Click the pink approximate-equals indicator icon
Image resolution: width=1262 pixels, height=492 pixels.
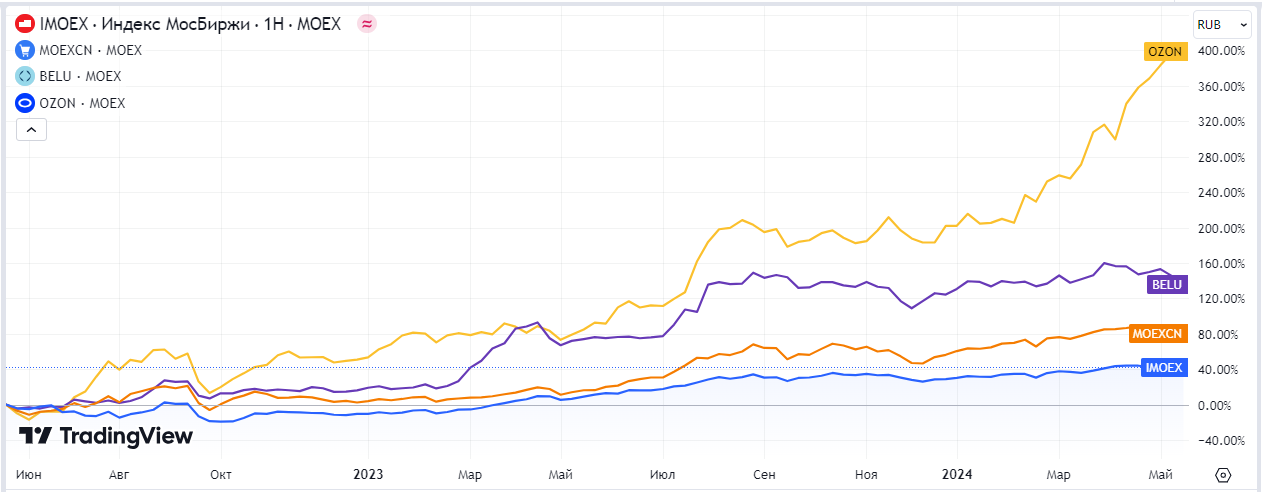click(x=367, y=24)
